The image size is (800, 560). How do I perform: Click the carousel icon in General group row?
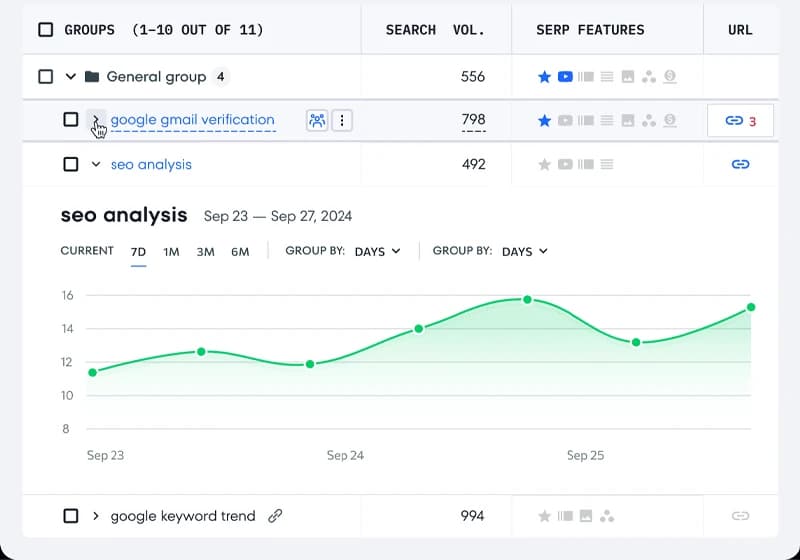pyautogui.click(x=586, y=77)
